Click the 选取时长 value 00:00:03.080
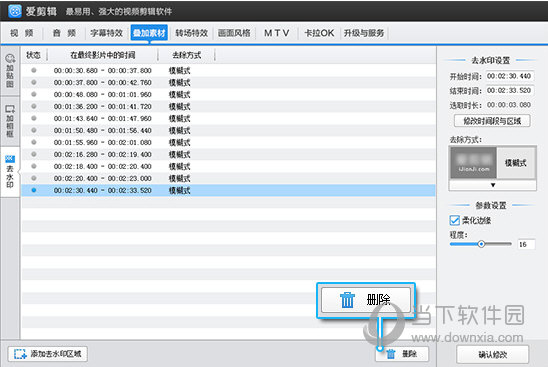 pos(509,105)
